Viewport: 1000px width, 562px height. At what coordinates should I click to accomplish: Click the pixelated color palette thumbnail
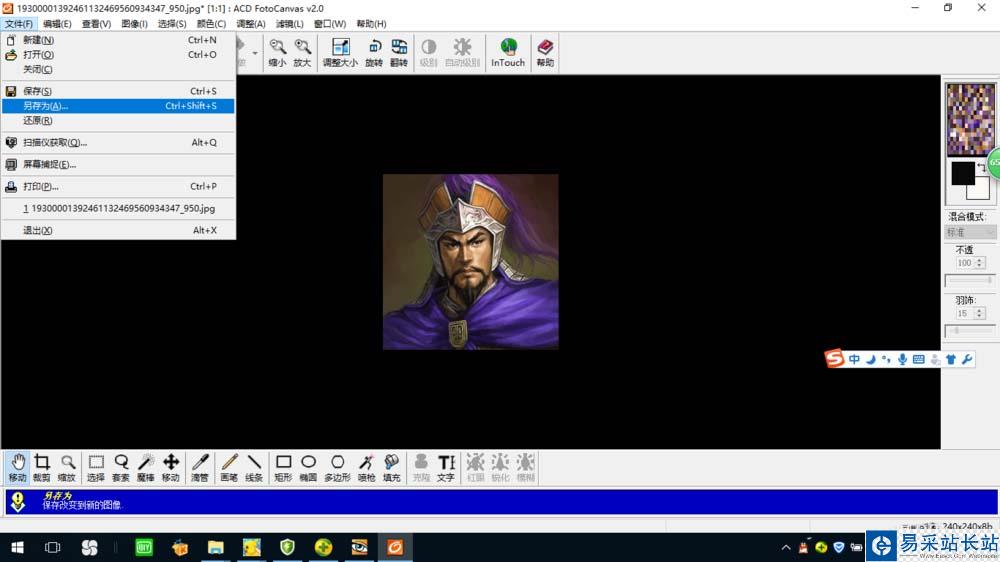(x=970, y=119)
